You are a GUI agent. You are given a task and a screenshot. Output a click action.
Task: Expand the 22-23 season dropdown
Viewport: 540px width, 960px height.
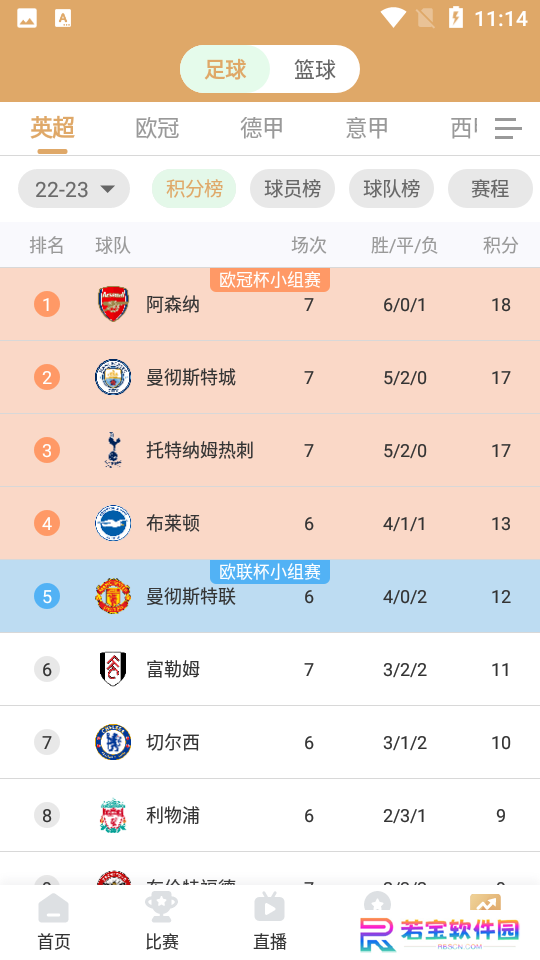(x=74, y=189)
